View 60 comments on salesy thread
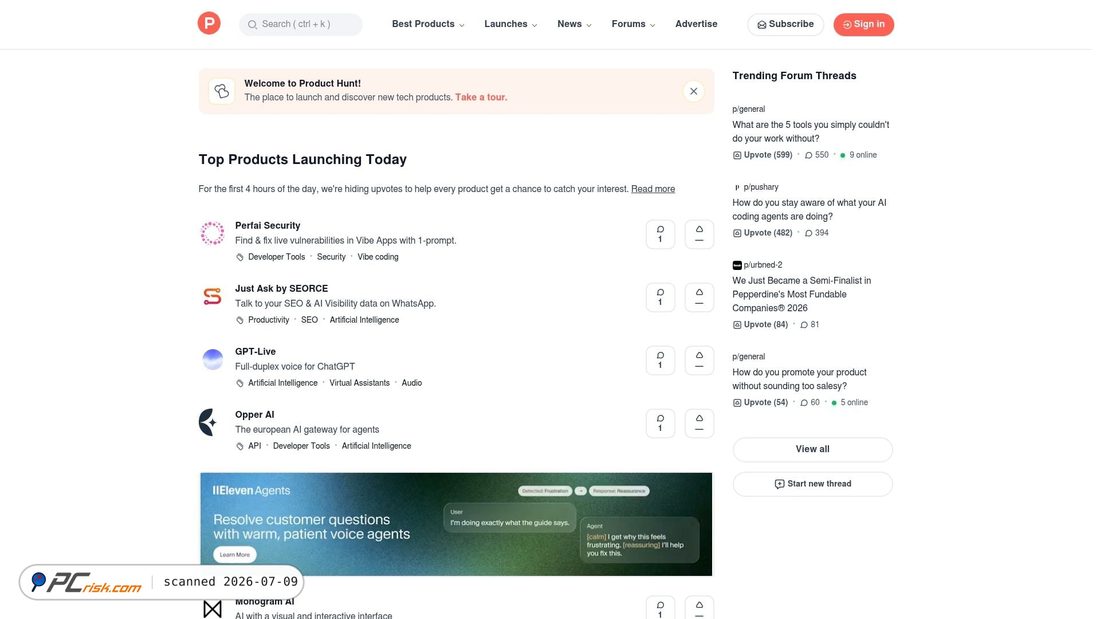The height and width of the screenshot is (619, 1100). [x=810, y=403]
